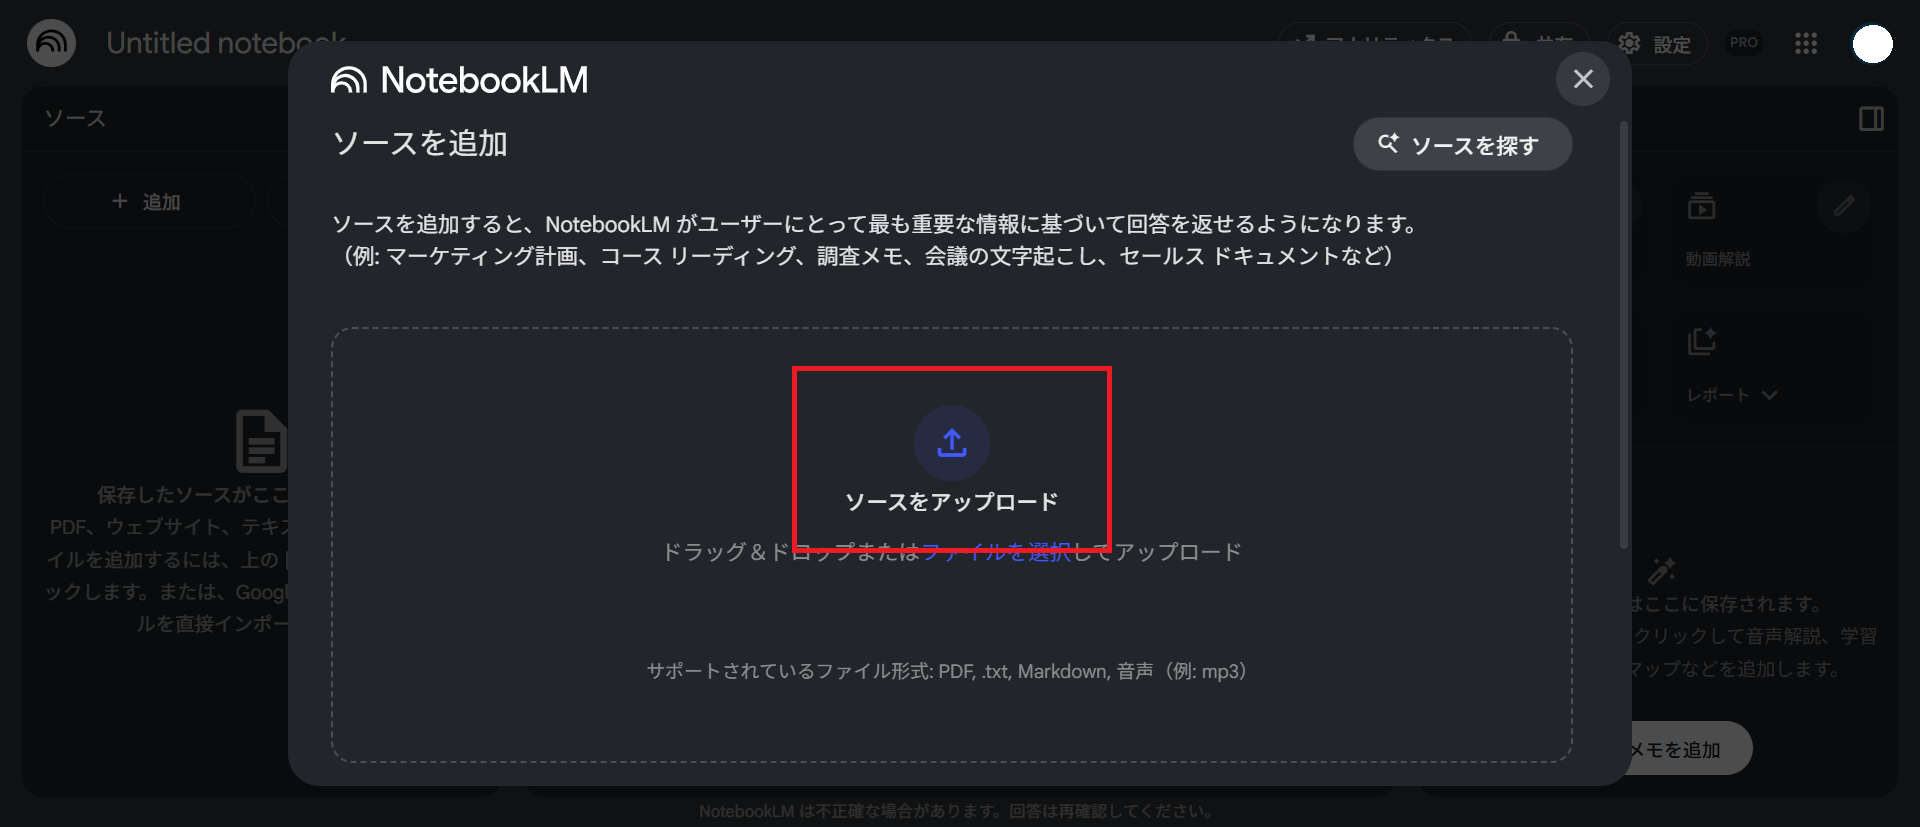
Task: Open the user account avatar
Action: tap(1872, 44)
